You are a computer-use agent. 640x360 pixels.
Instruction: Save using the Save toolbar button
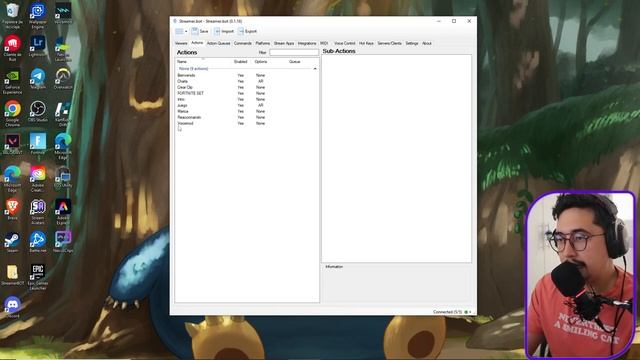200,31
